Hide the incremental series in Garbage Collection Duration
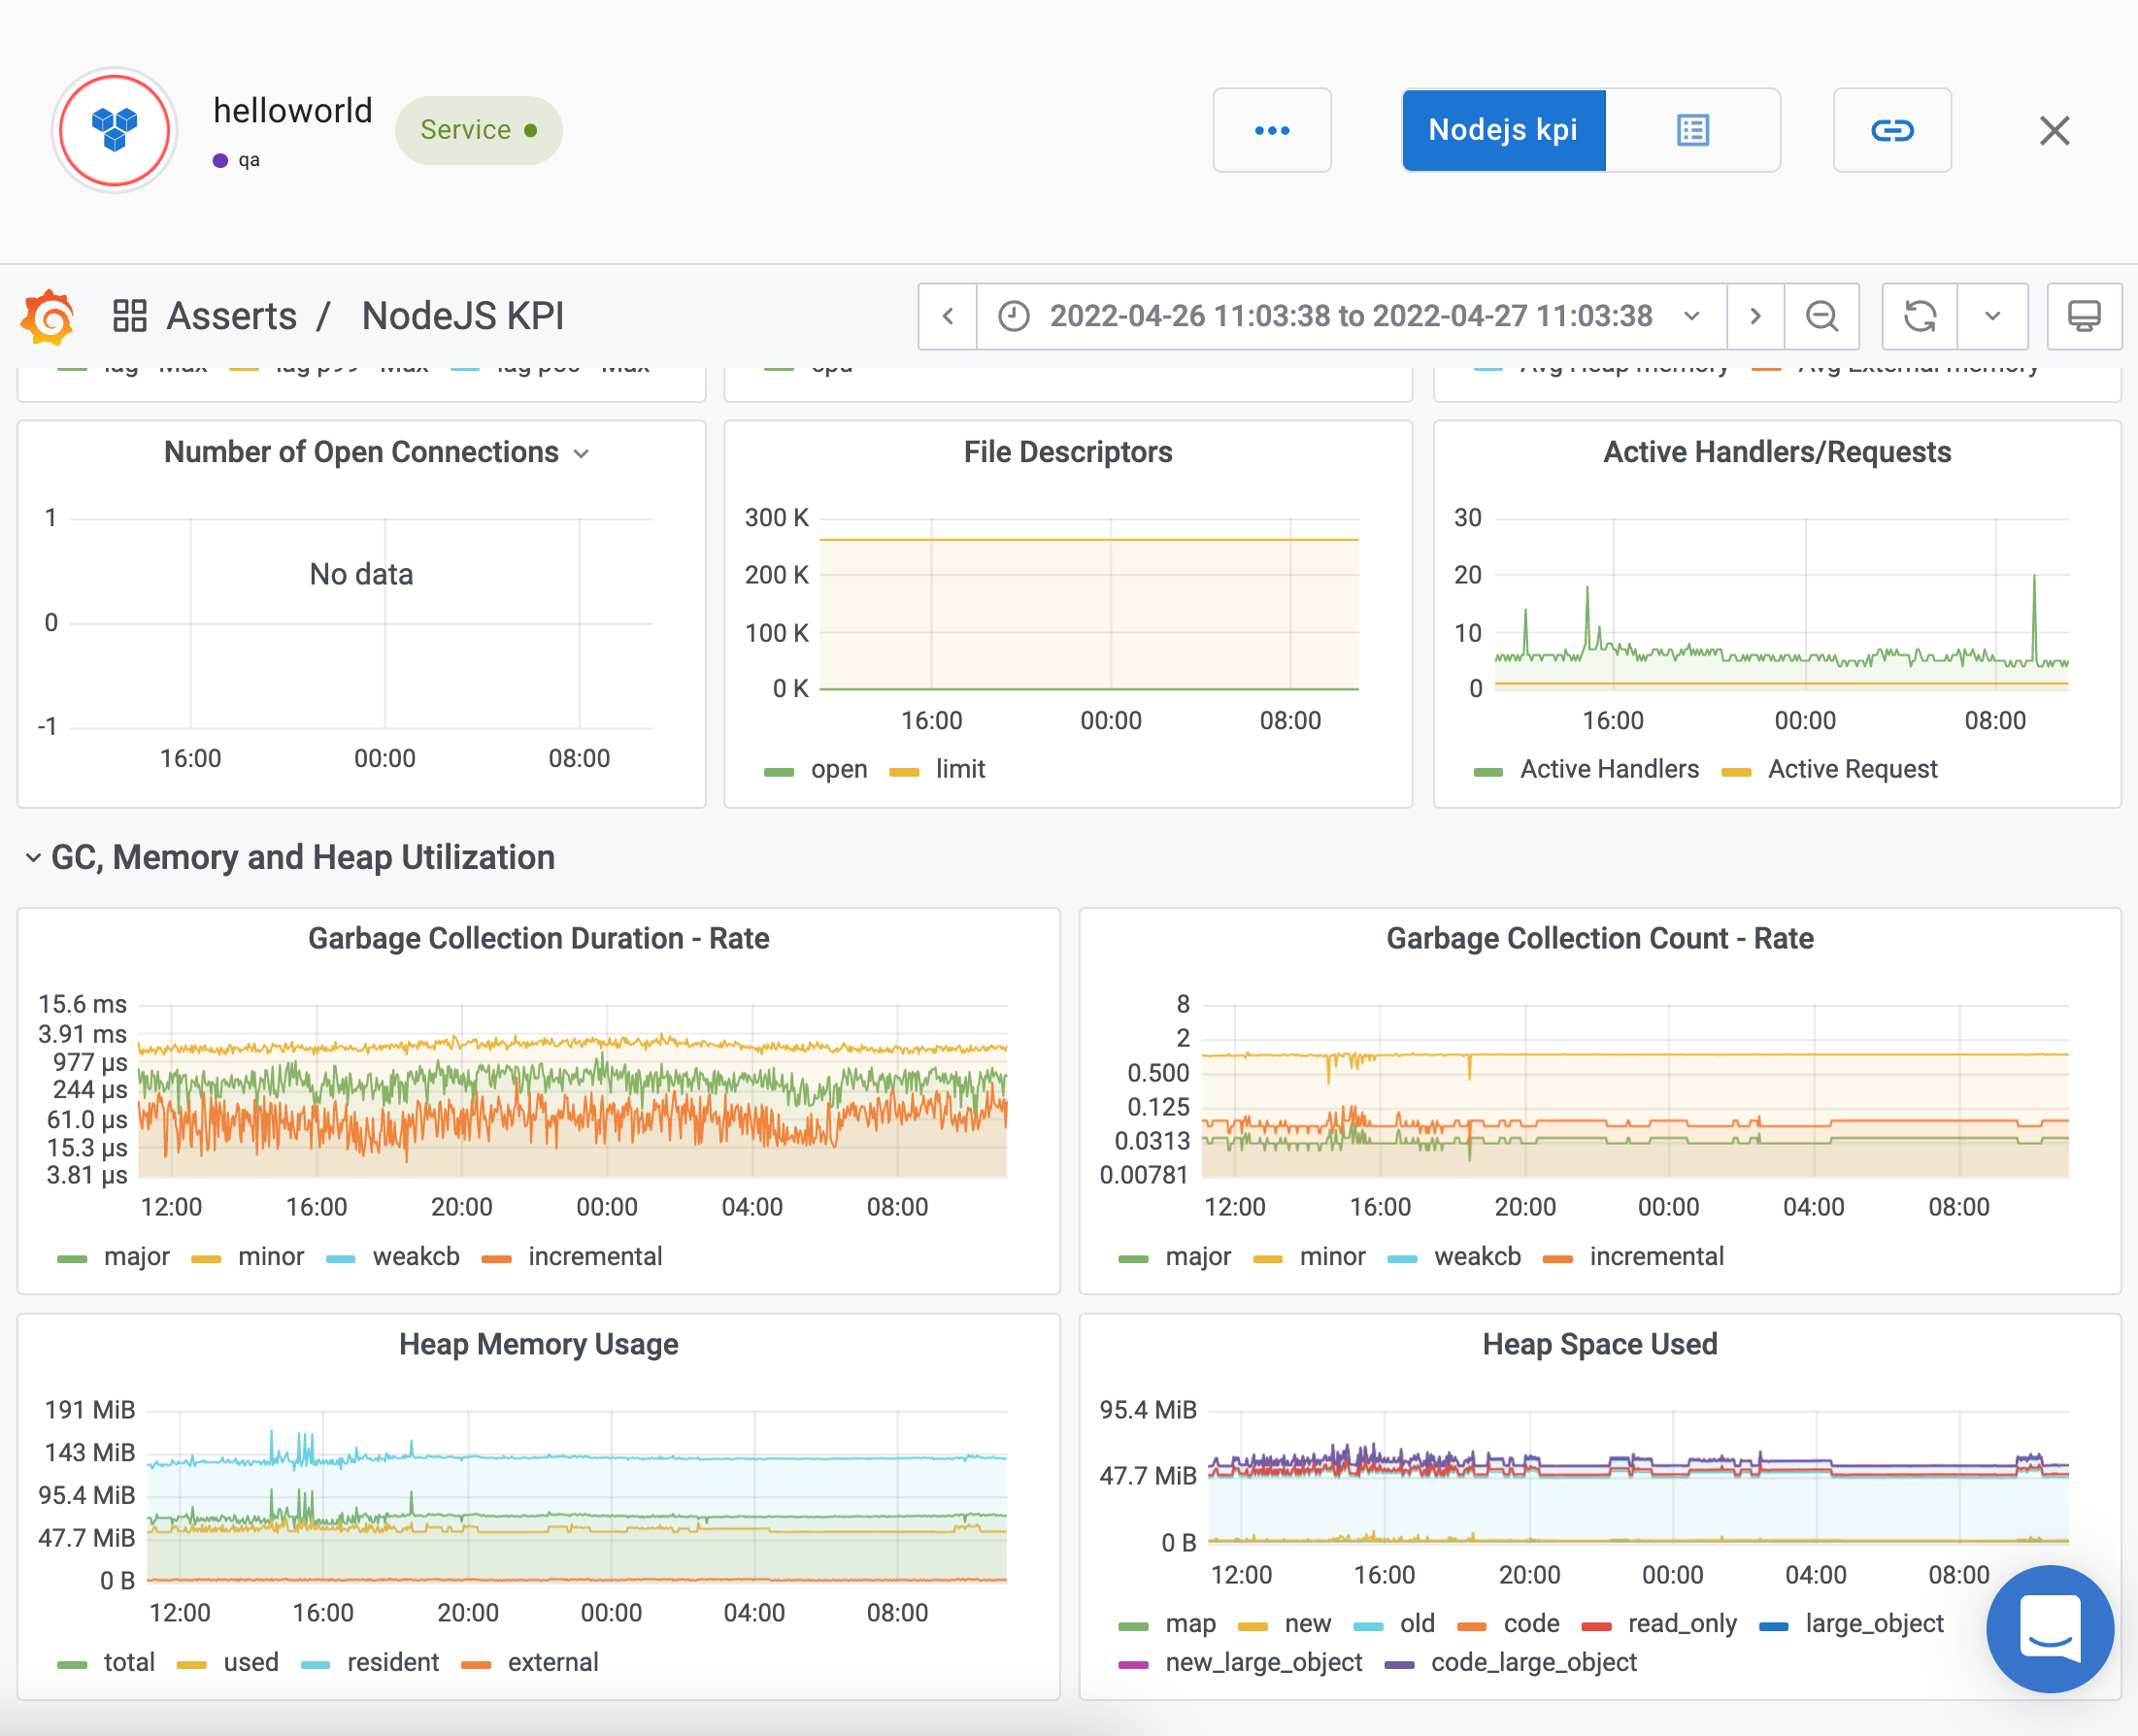This screenshot has width=2138, height=1736. coord(594,1256)
